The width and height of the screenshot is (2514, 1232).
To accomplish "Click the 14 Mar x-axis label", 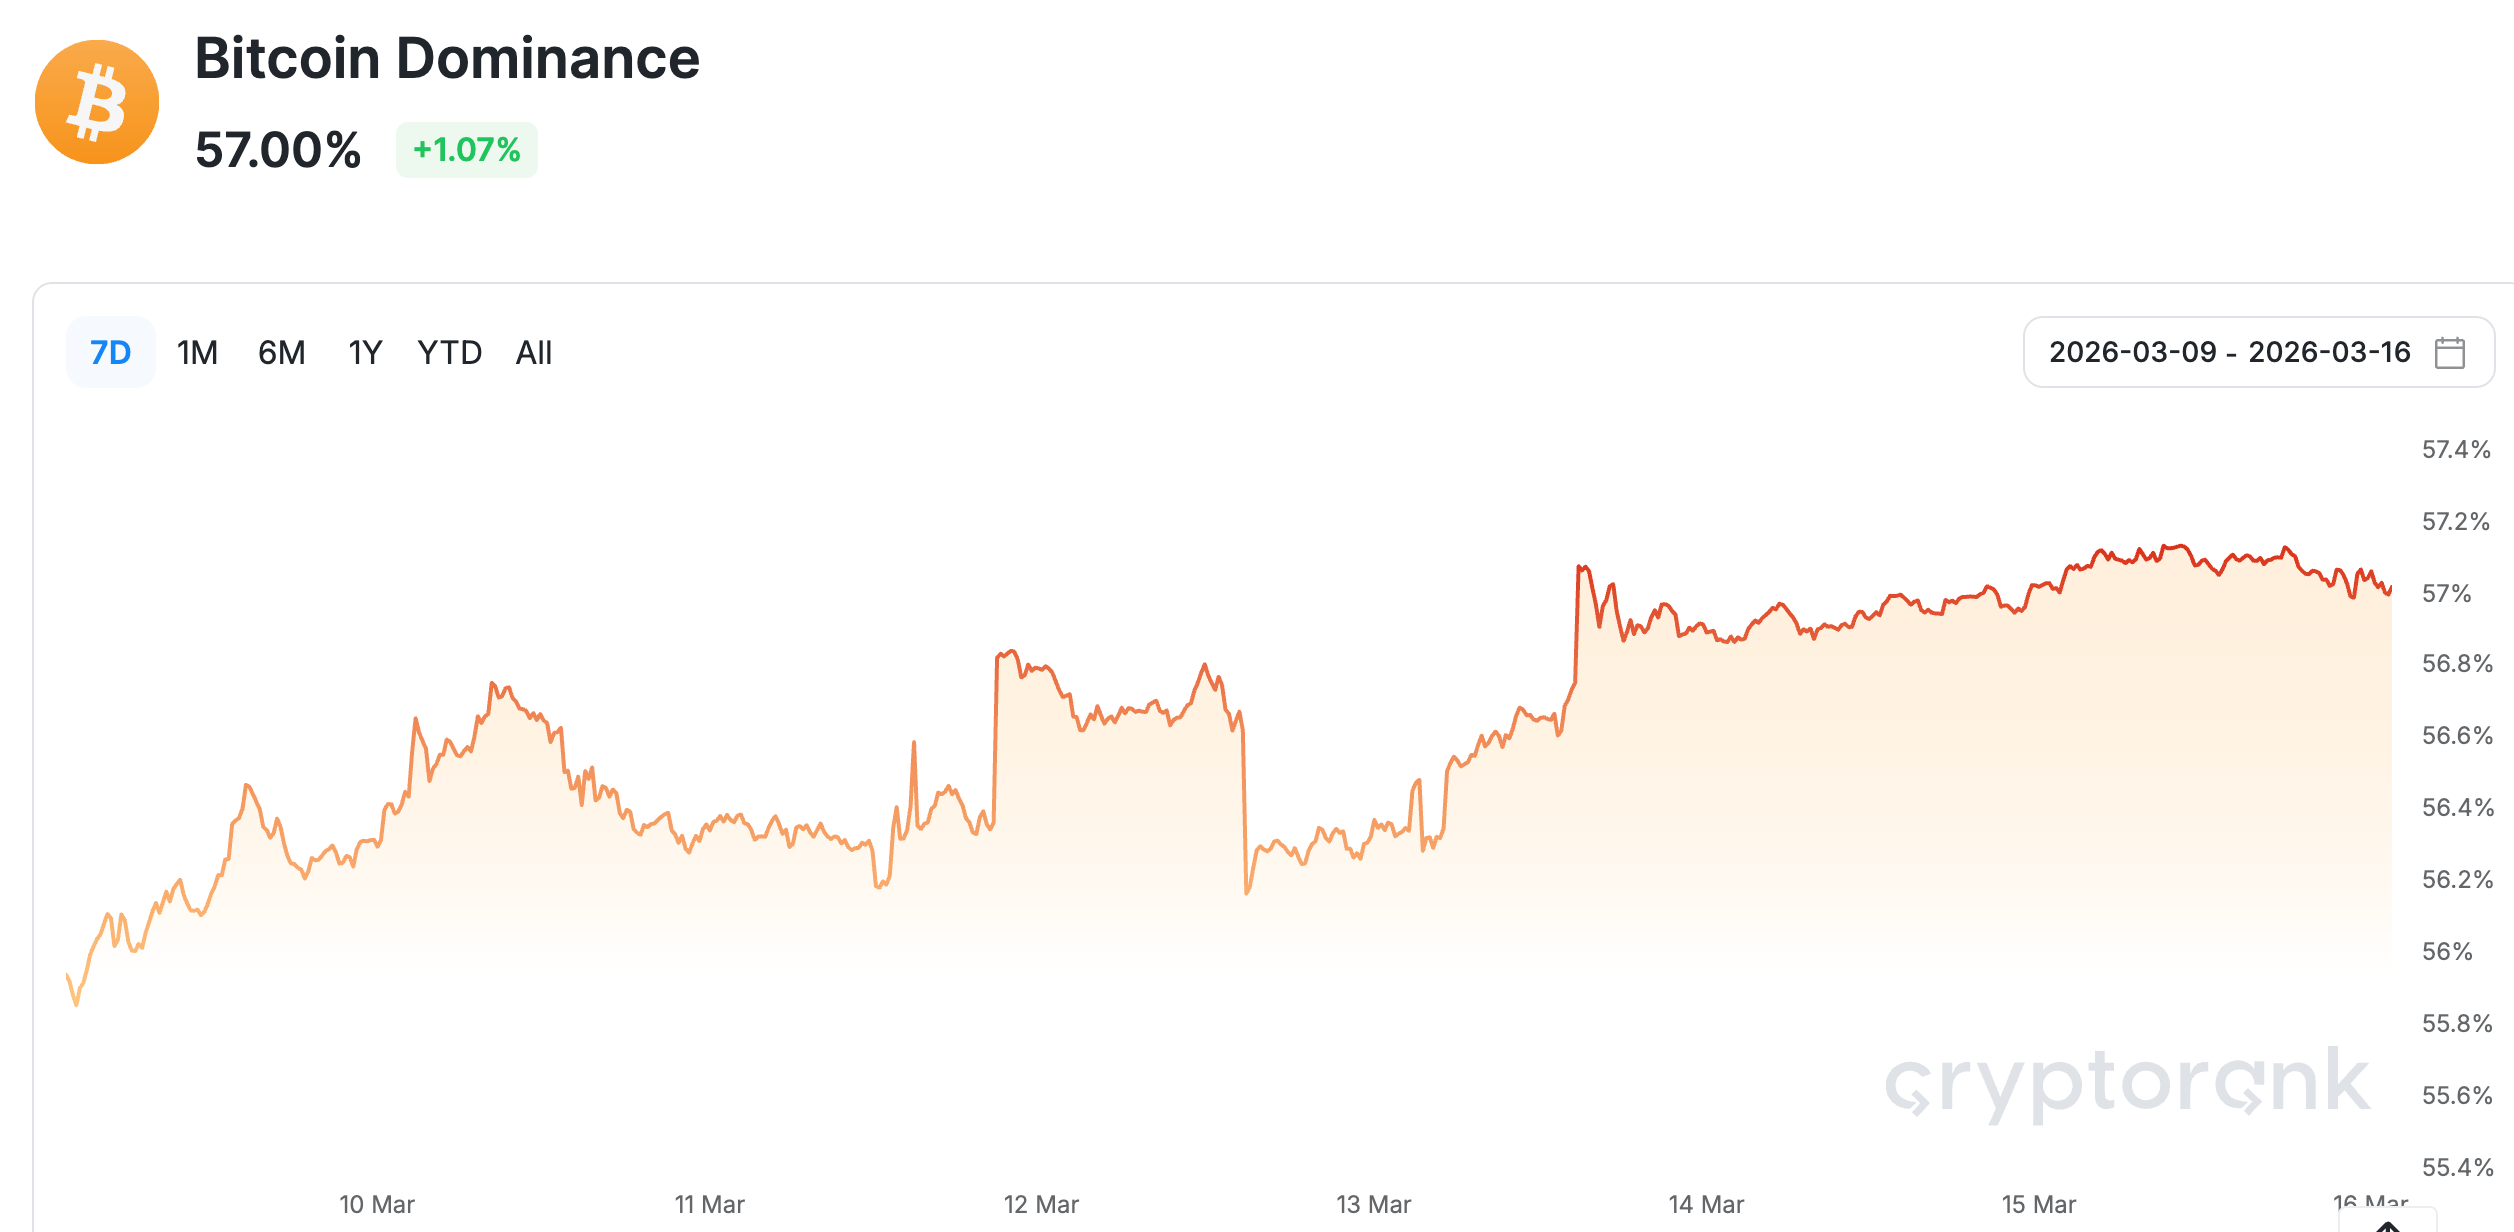I will pyautogui.click(x=1706, y=1204).
